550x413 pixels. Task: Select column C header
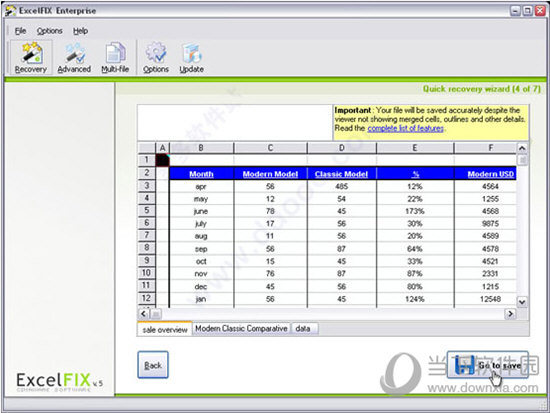tap(270, 148)
